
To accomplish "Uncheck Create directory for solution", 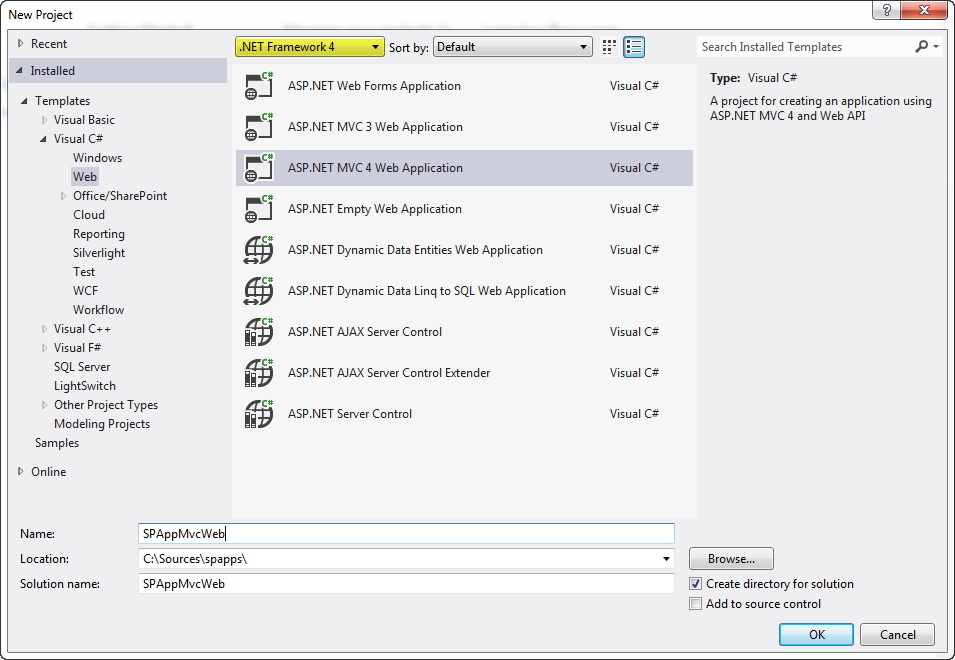I will pos(696,584).
